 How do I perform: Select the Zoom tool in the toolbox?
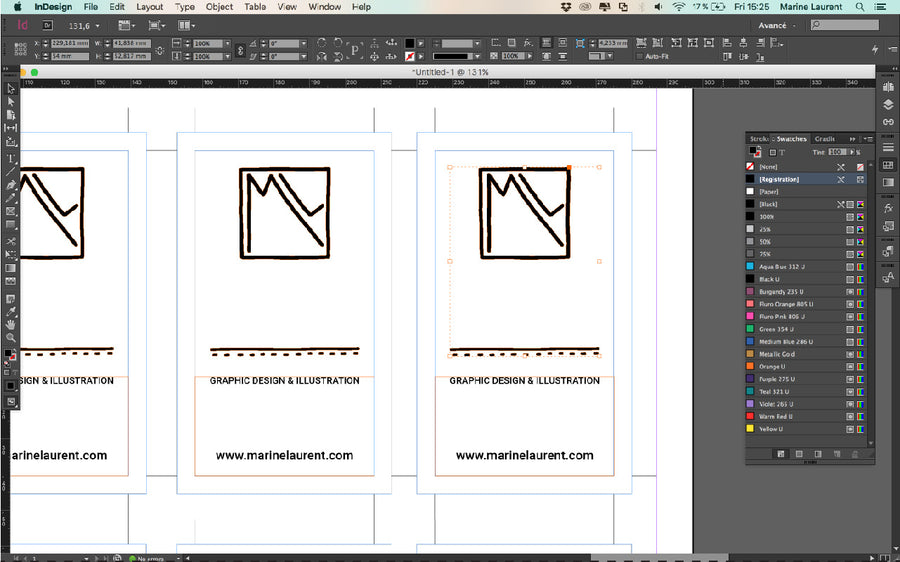coord(10,338)
